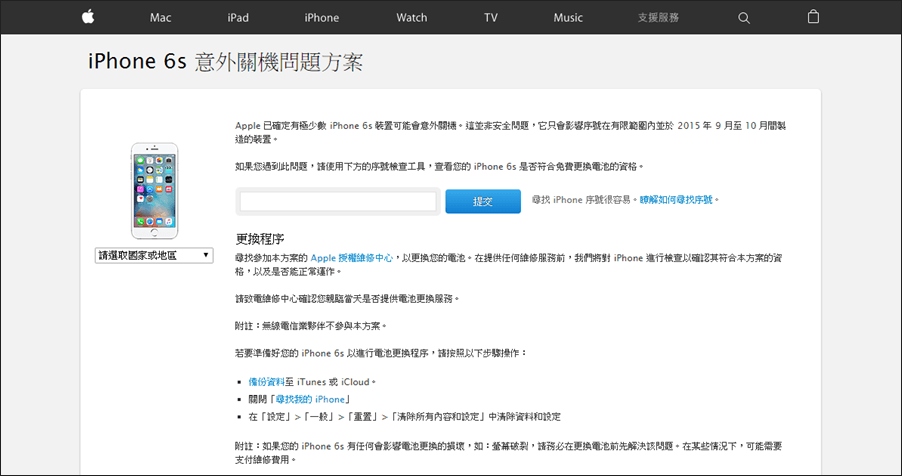
Task: Click the serial number input field
Action: coord(338,201)
